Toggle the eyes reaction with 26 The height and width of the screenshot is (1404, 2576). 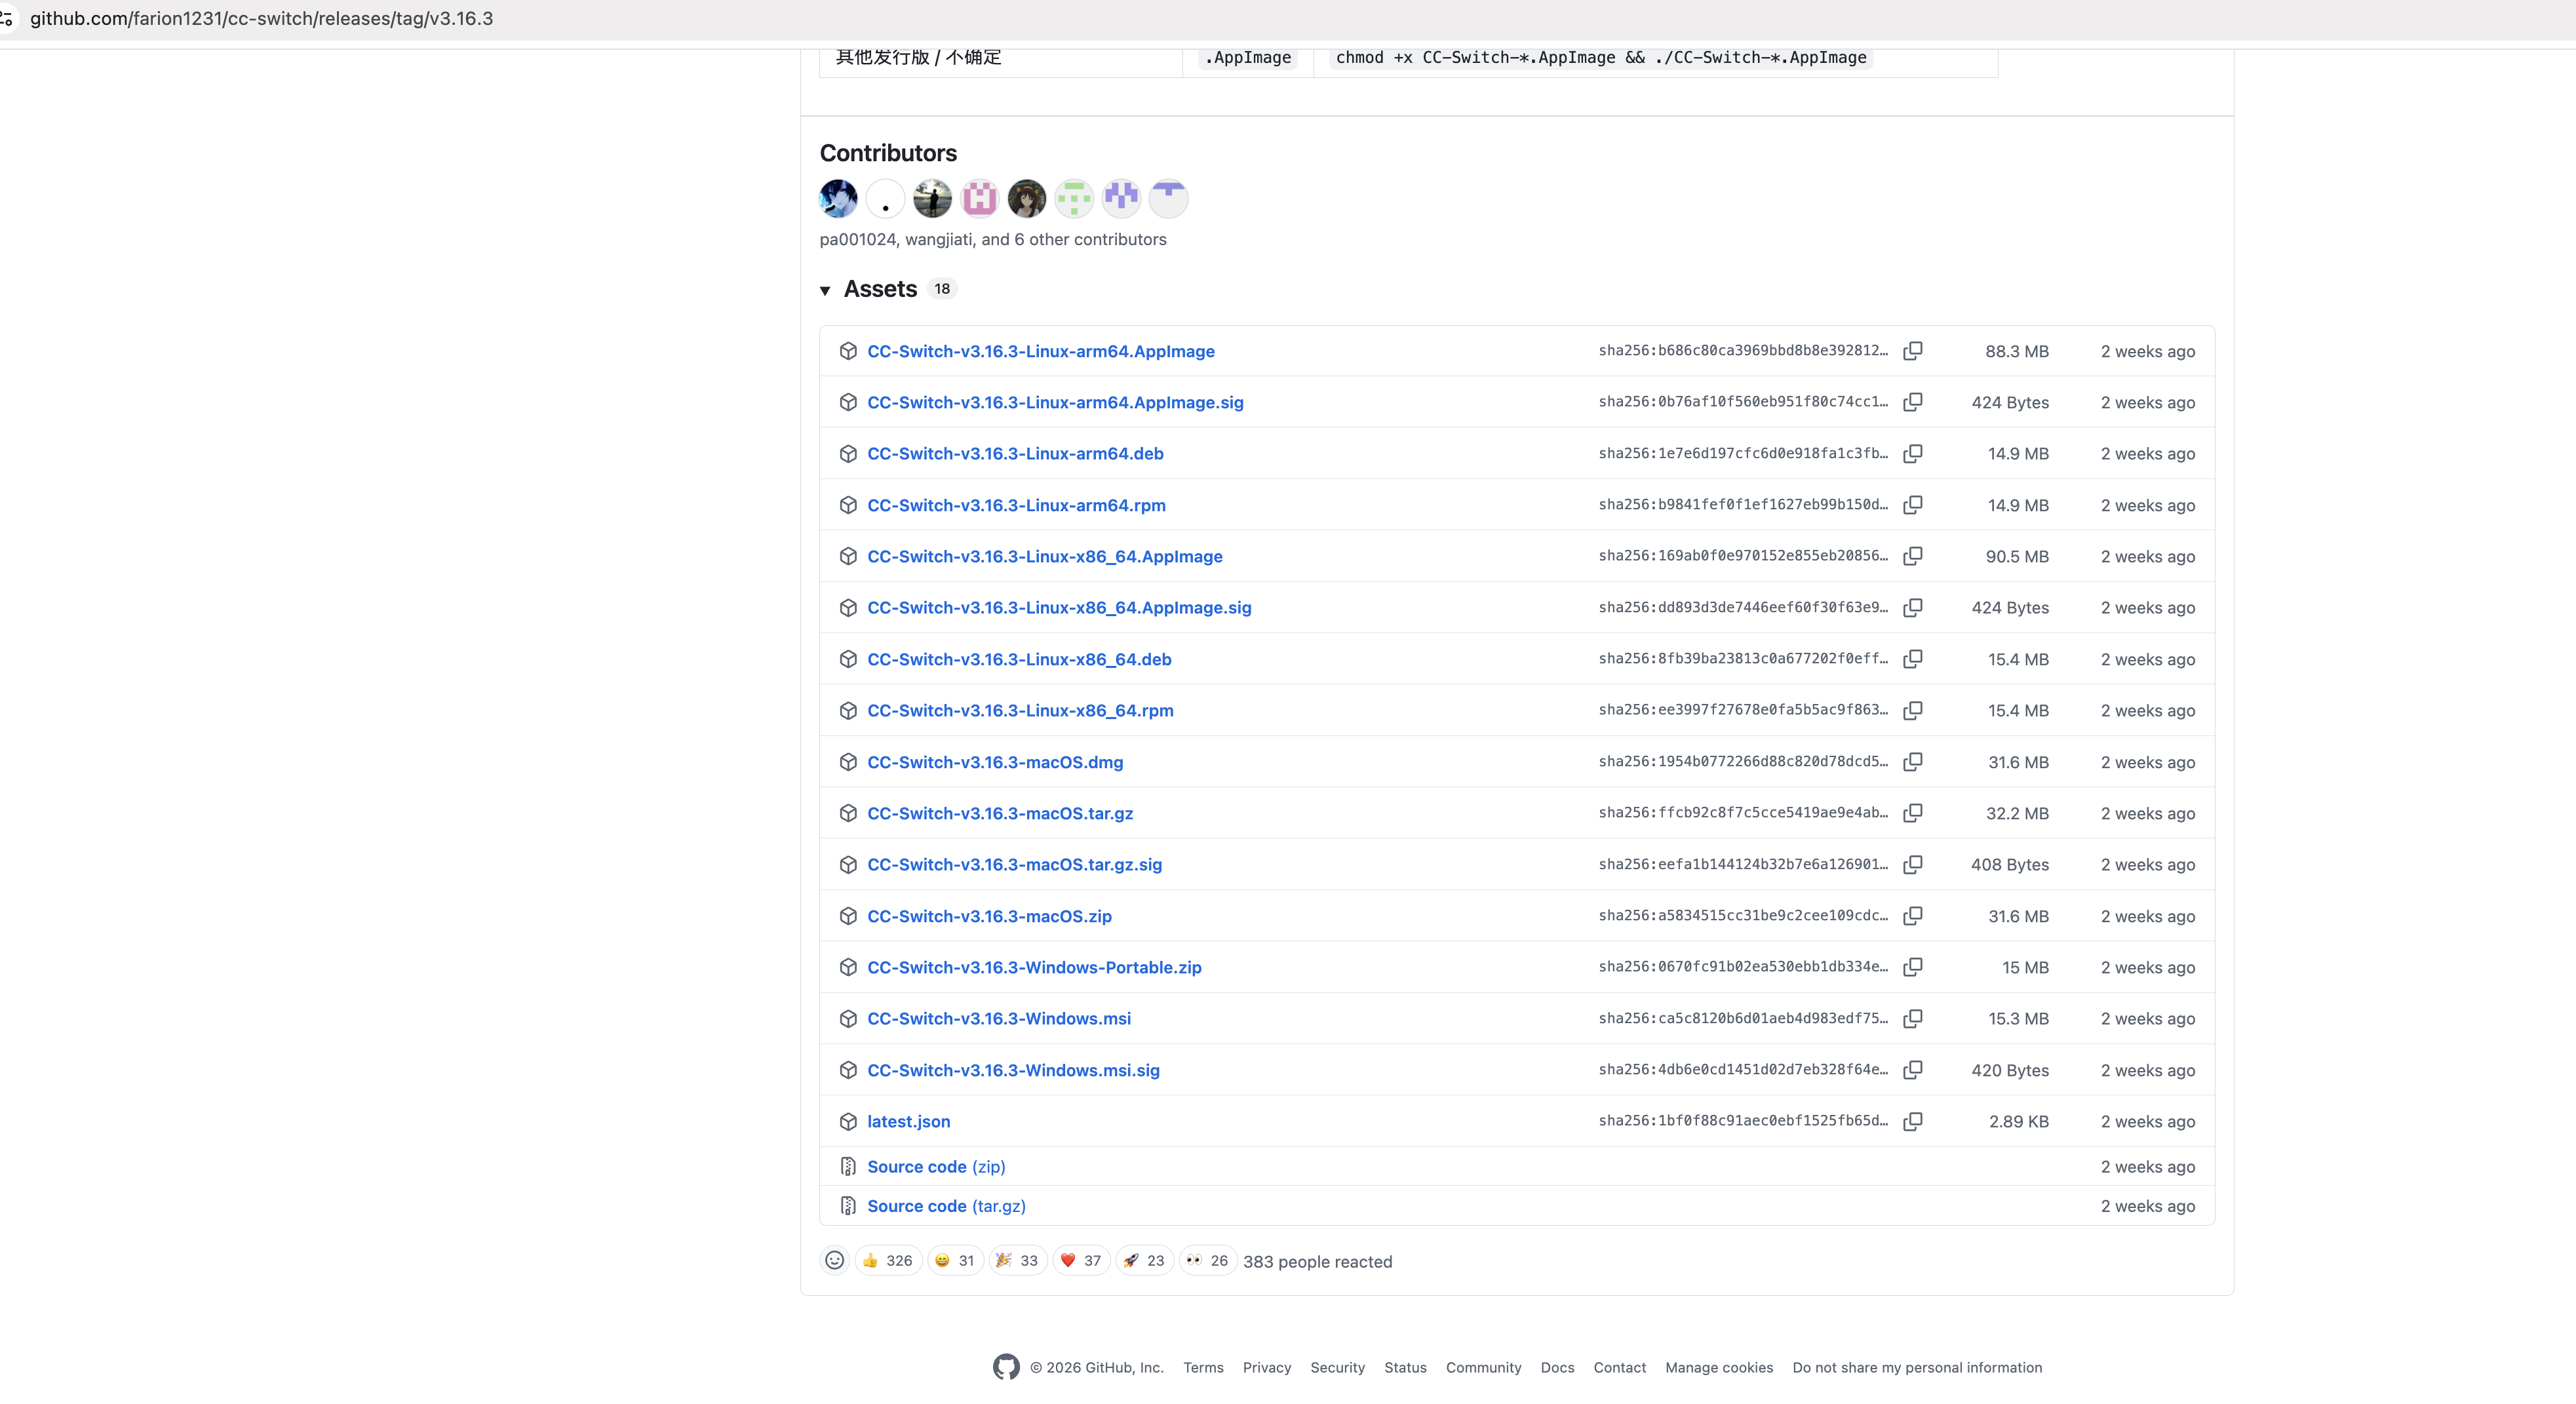point(1207,1261)
